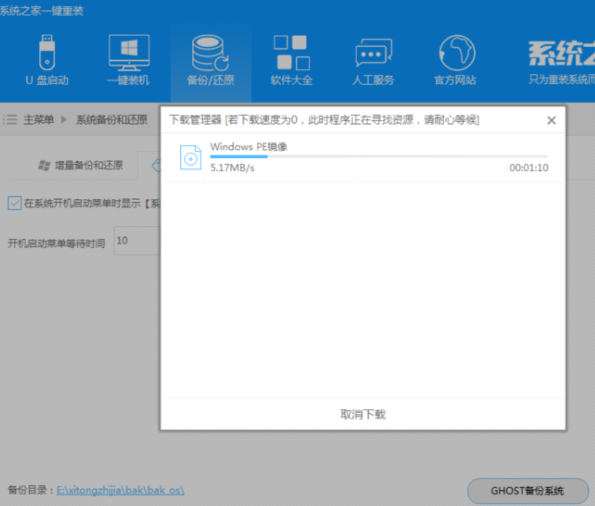Click the 下载管理器 dialog title text
The height and width of the screenshot is (506, 595).
click(324, 120)
